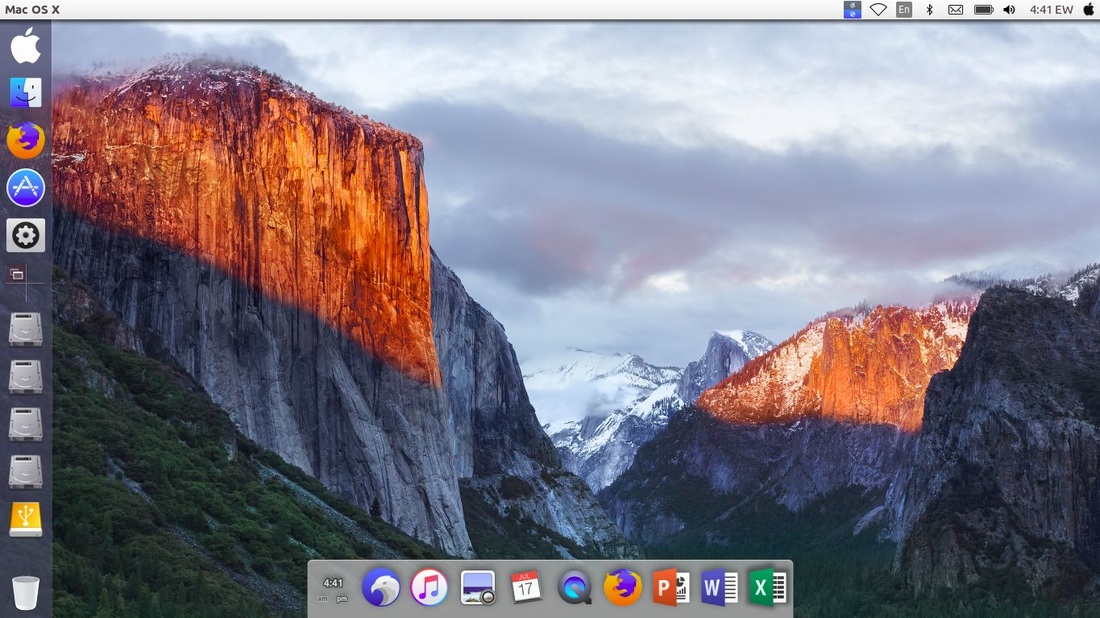The width and height of the screenshot is (1100, 618).
Task: Mute audio via the volume icon
Action: (x=1009, y=9)
